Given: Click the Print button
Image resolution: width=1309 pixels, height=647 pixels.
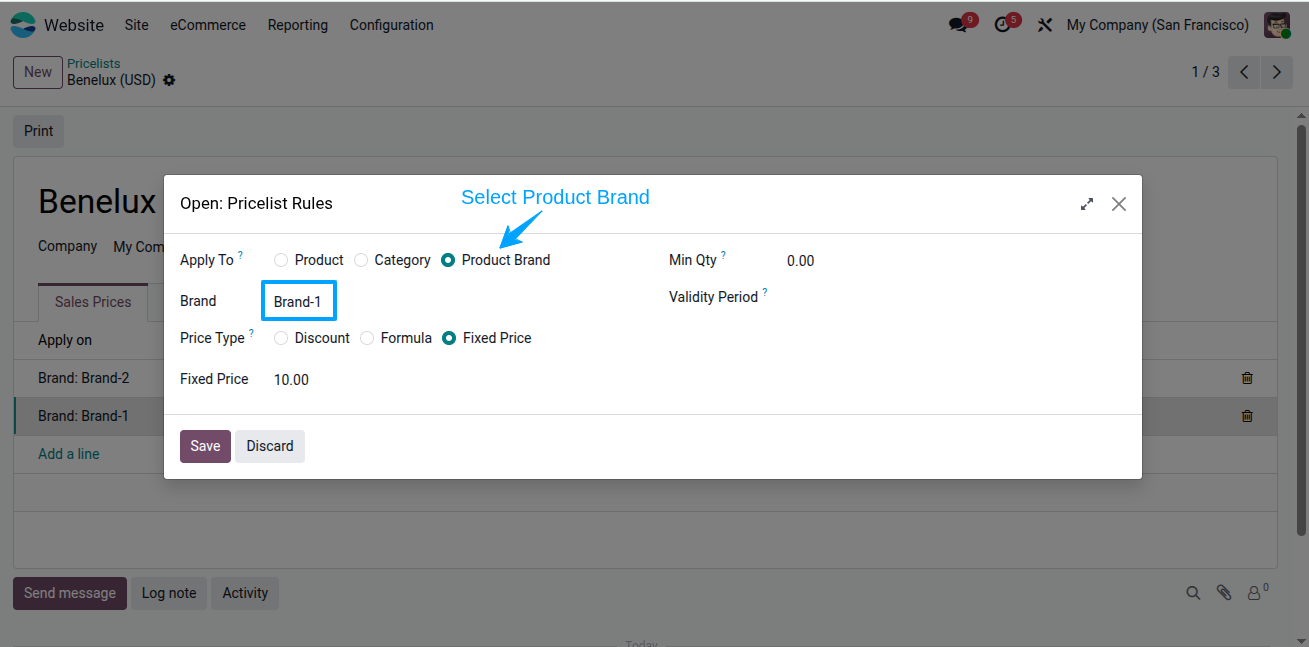Looking at the screenshot, I should 39,131.
